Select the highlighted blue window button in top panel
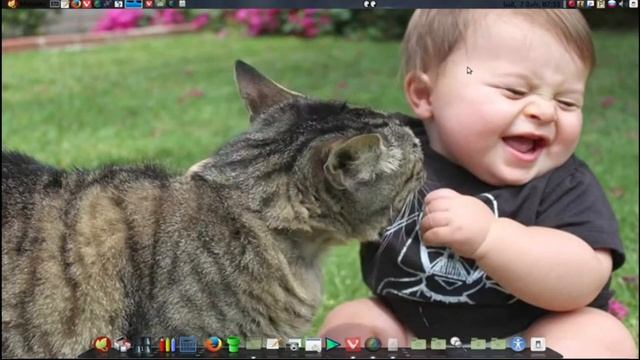The image size is (640, 360). [133, 4]
